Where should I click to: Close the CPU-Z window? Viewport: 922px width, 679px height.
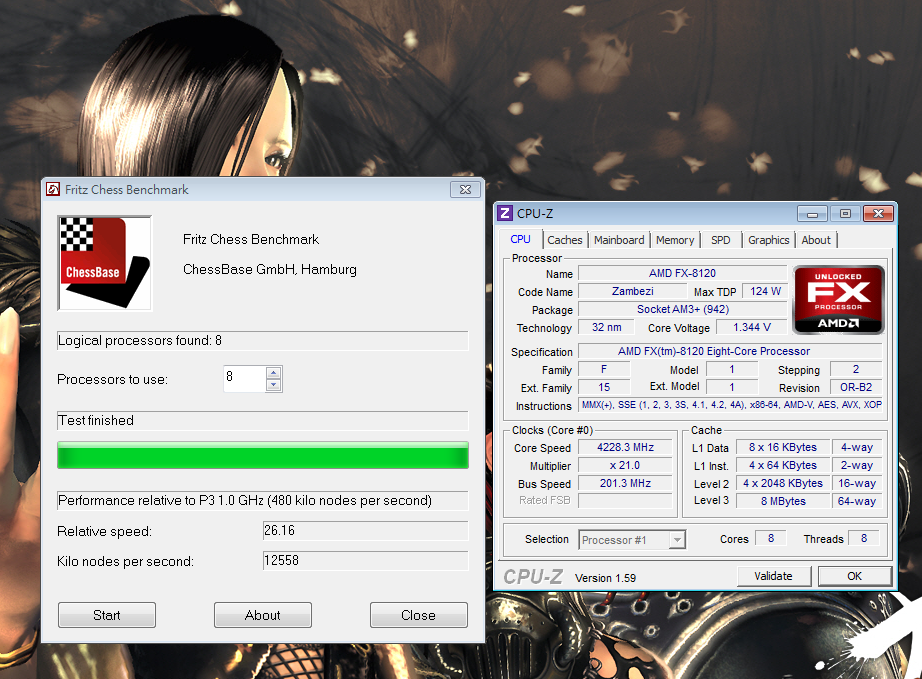[878, 213]
